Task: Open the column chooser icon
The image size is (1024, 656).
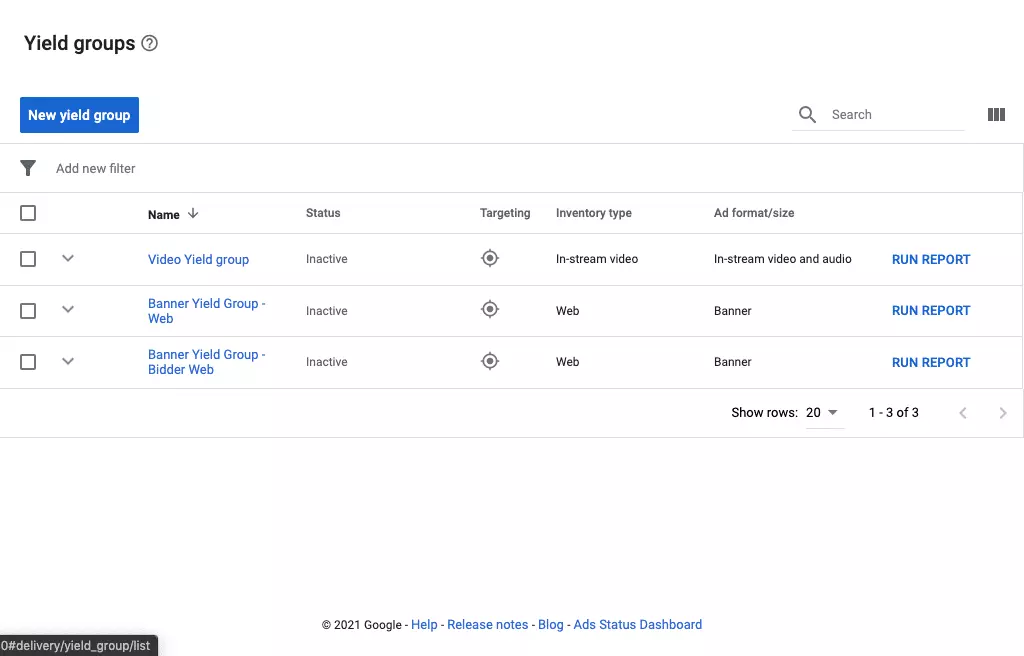Action: pos(996,114)
